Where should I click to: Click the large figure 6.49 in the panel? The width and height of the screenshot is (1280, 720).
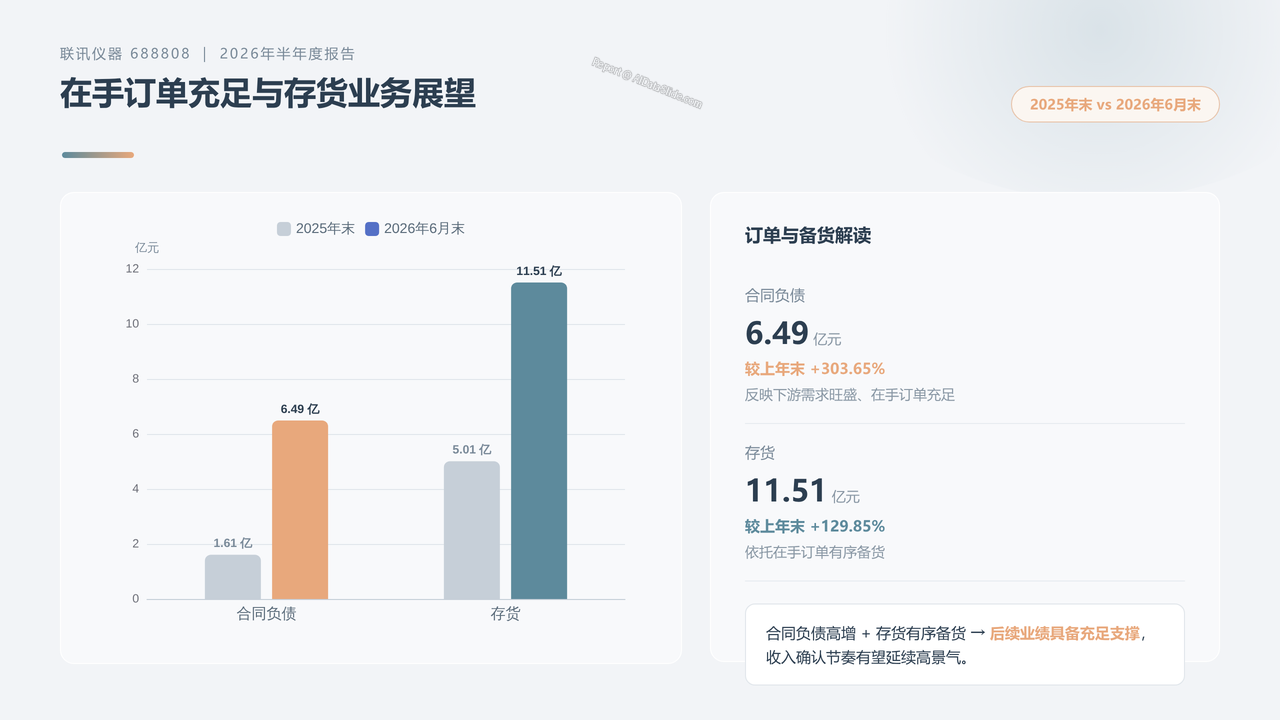coord(777,333)
